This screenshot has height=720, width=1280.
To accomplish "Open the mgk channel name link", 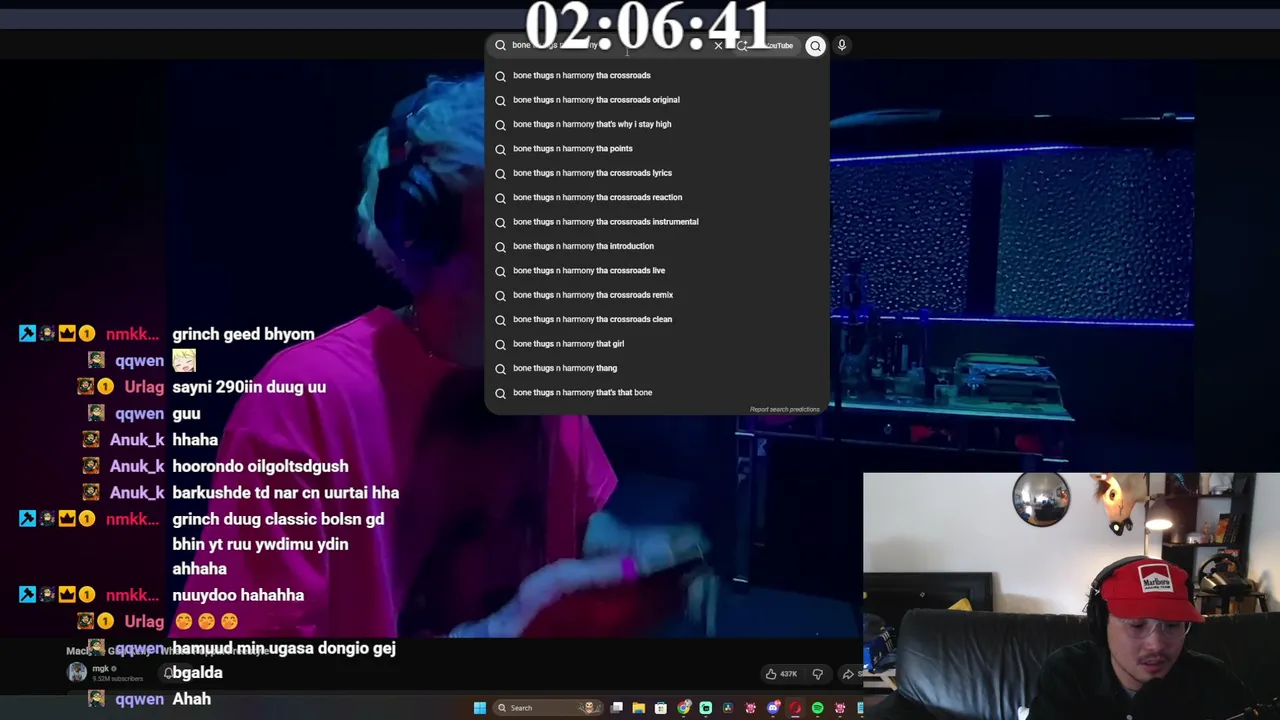I will point(100,668).
